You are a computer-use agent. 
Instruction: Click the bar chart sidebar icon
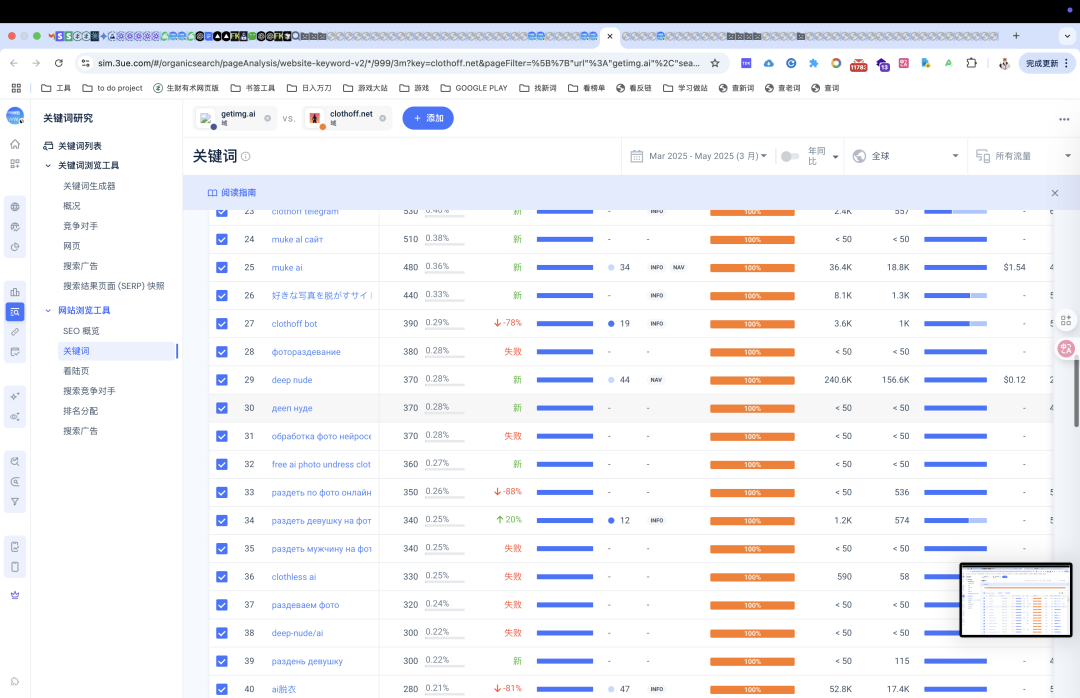pos(15,292)
